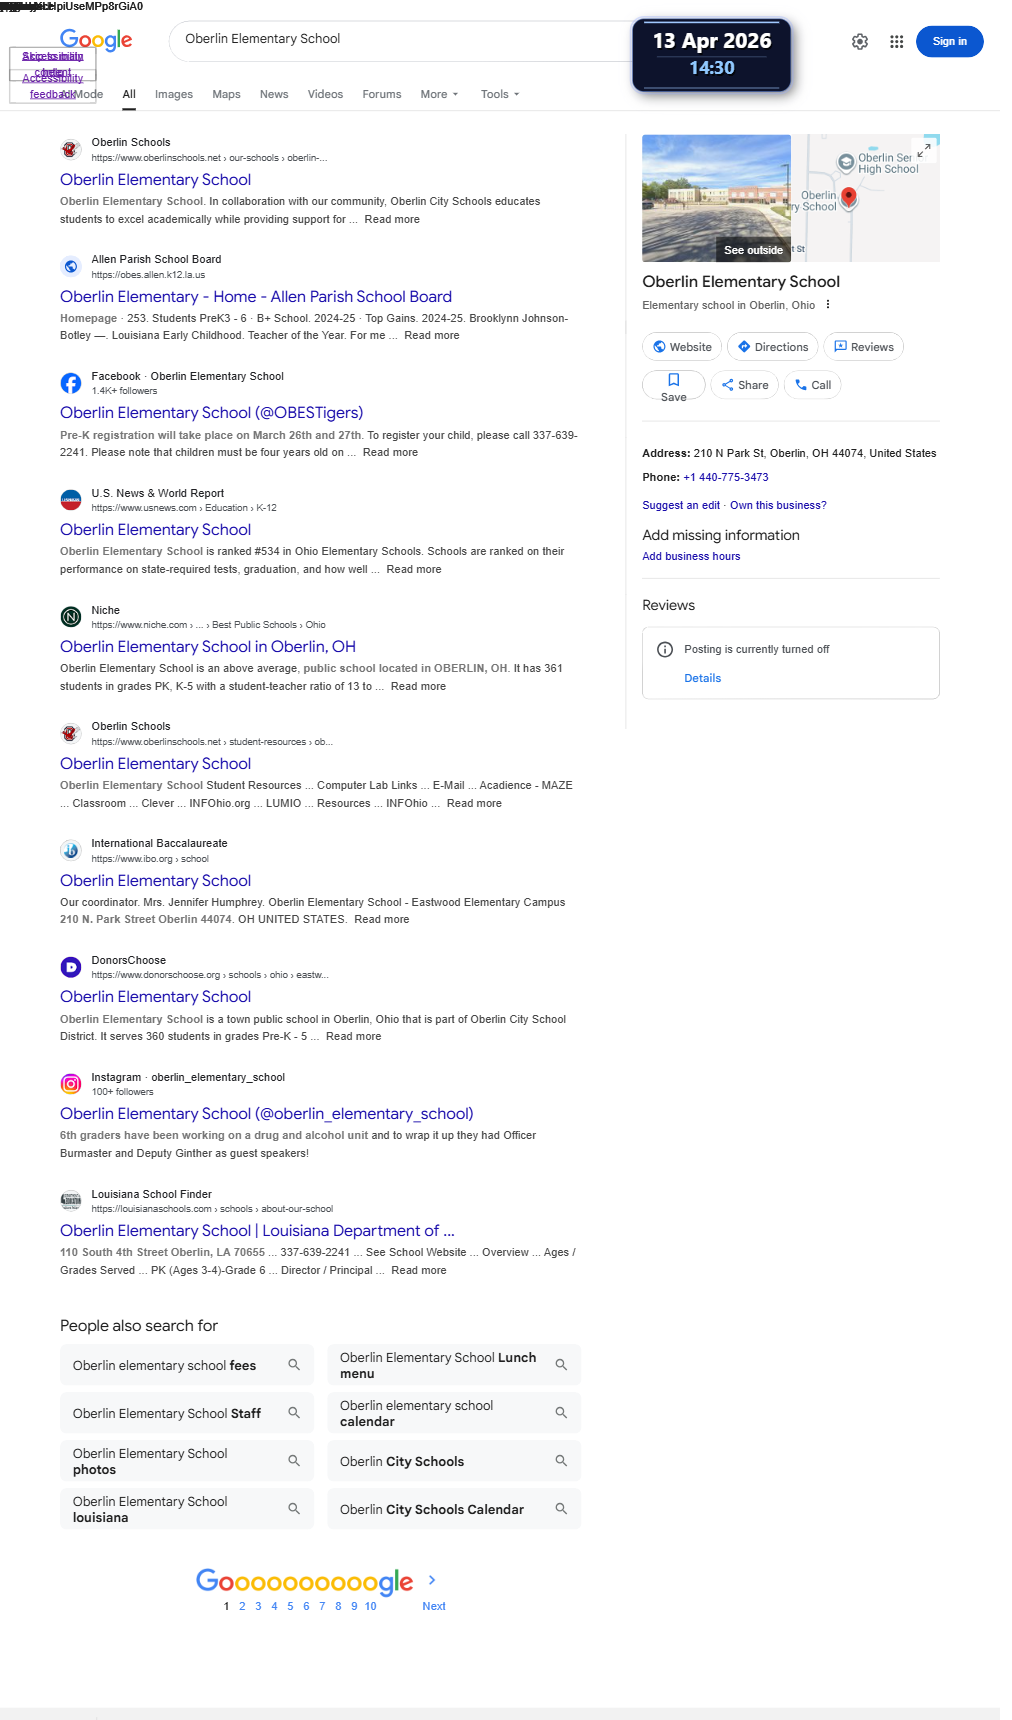Click Add business hours link
Image resolution: width=1012 pixels, height=1720 pixels.
point(691,557)
